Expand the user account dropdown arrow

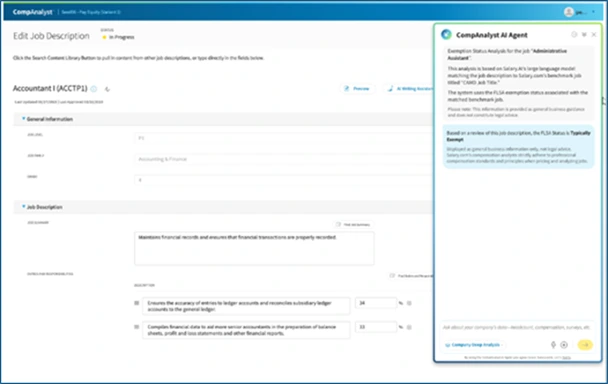(x=593, y=12)
